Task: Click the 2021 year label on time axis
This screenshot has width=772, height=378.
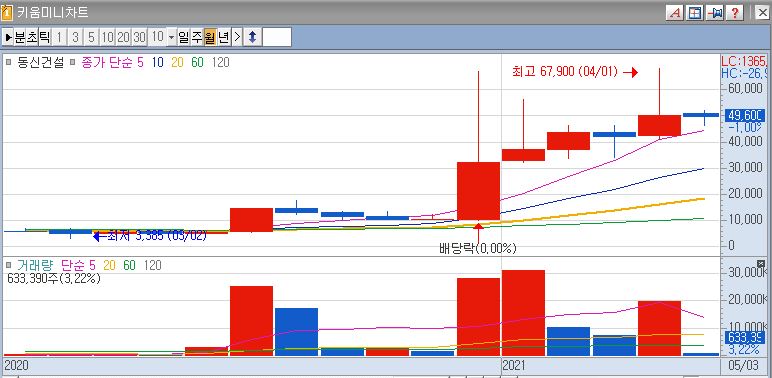Action: (x=515, y=366)
